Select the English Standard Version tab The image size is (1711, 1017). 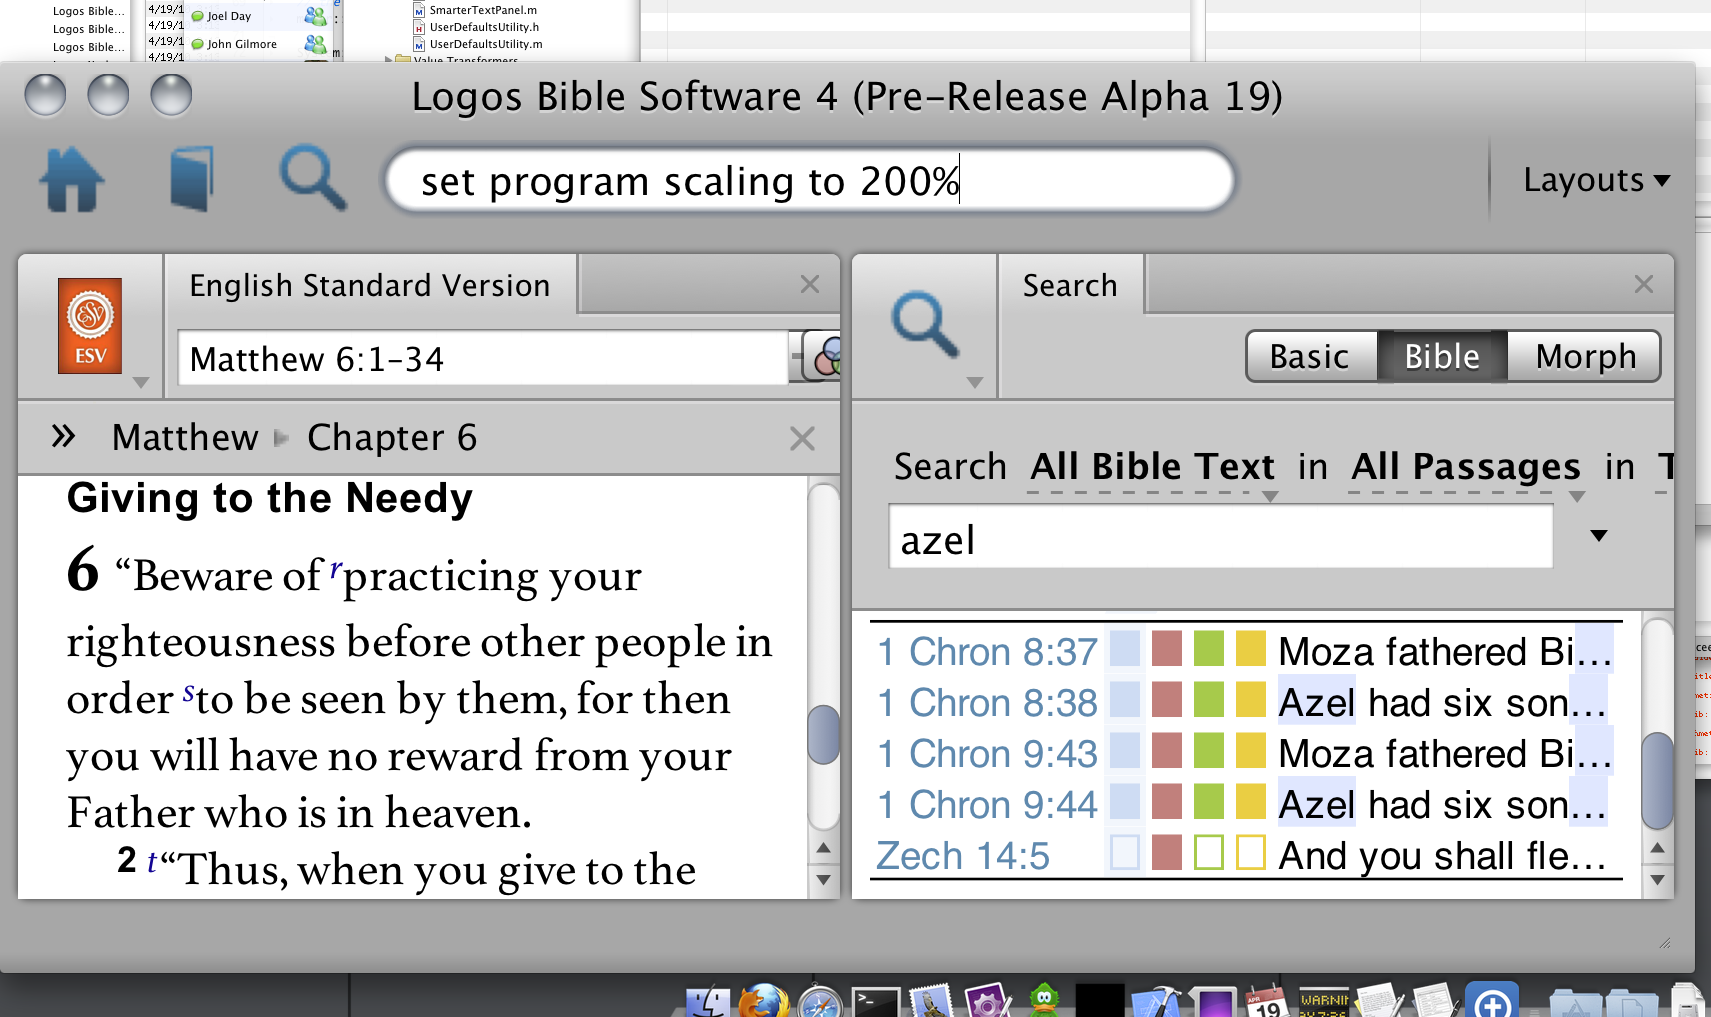pyautogui.click(x=370, y=285)
